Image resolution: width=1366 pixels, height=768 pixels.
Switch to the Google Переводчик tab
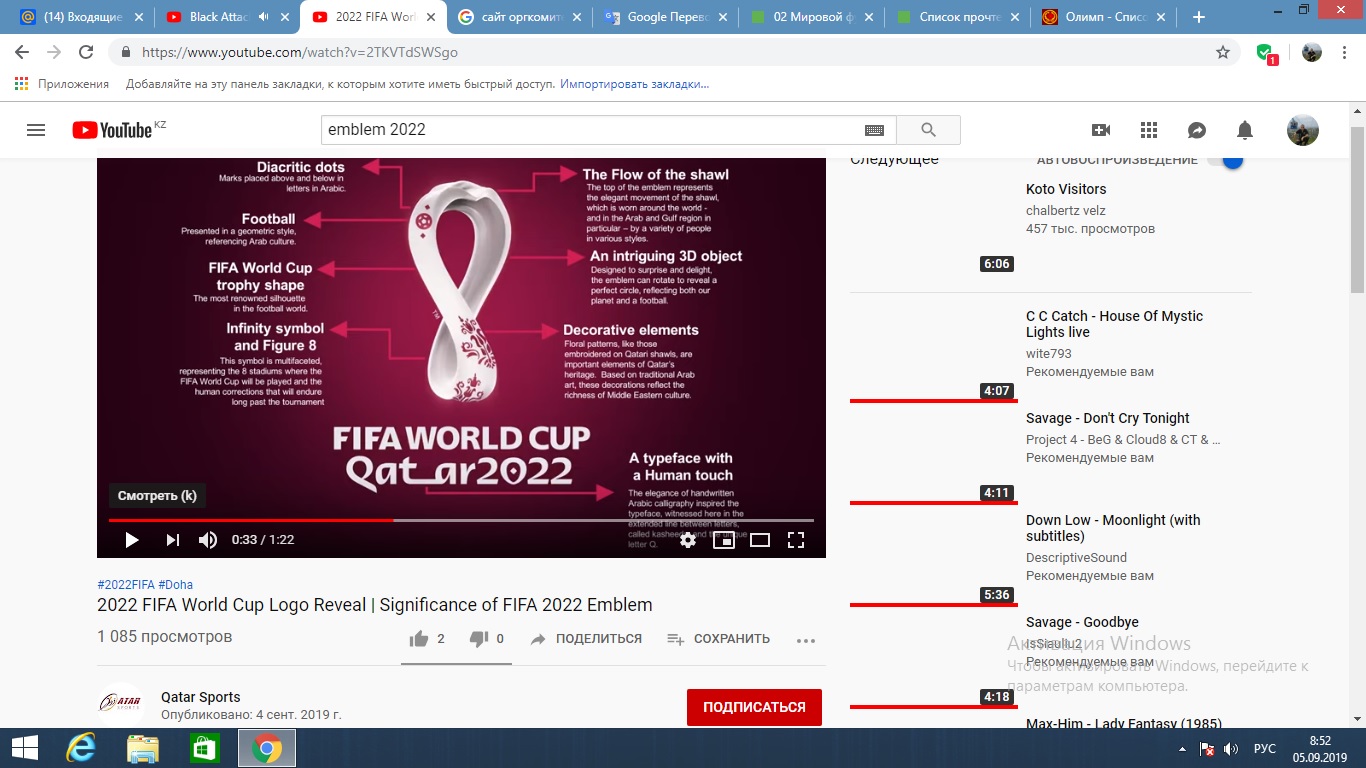(x=664, y=17)
